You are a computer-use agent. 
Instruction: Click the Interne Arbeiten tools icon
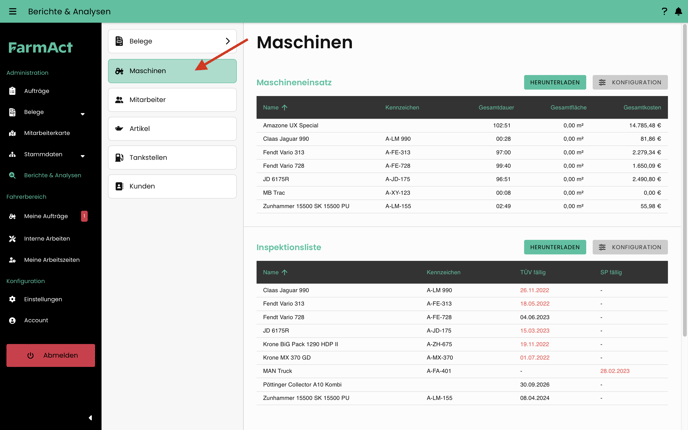(x=12, y=239)
